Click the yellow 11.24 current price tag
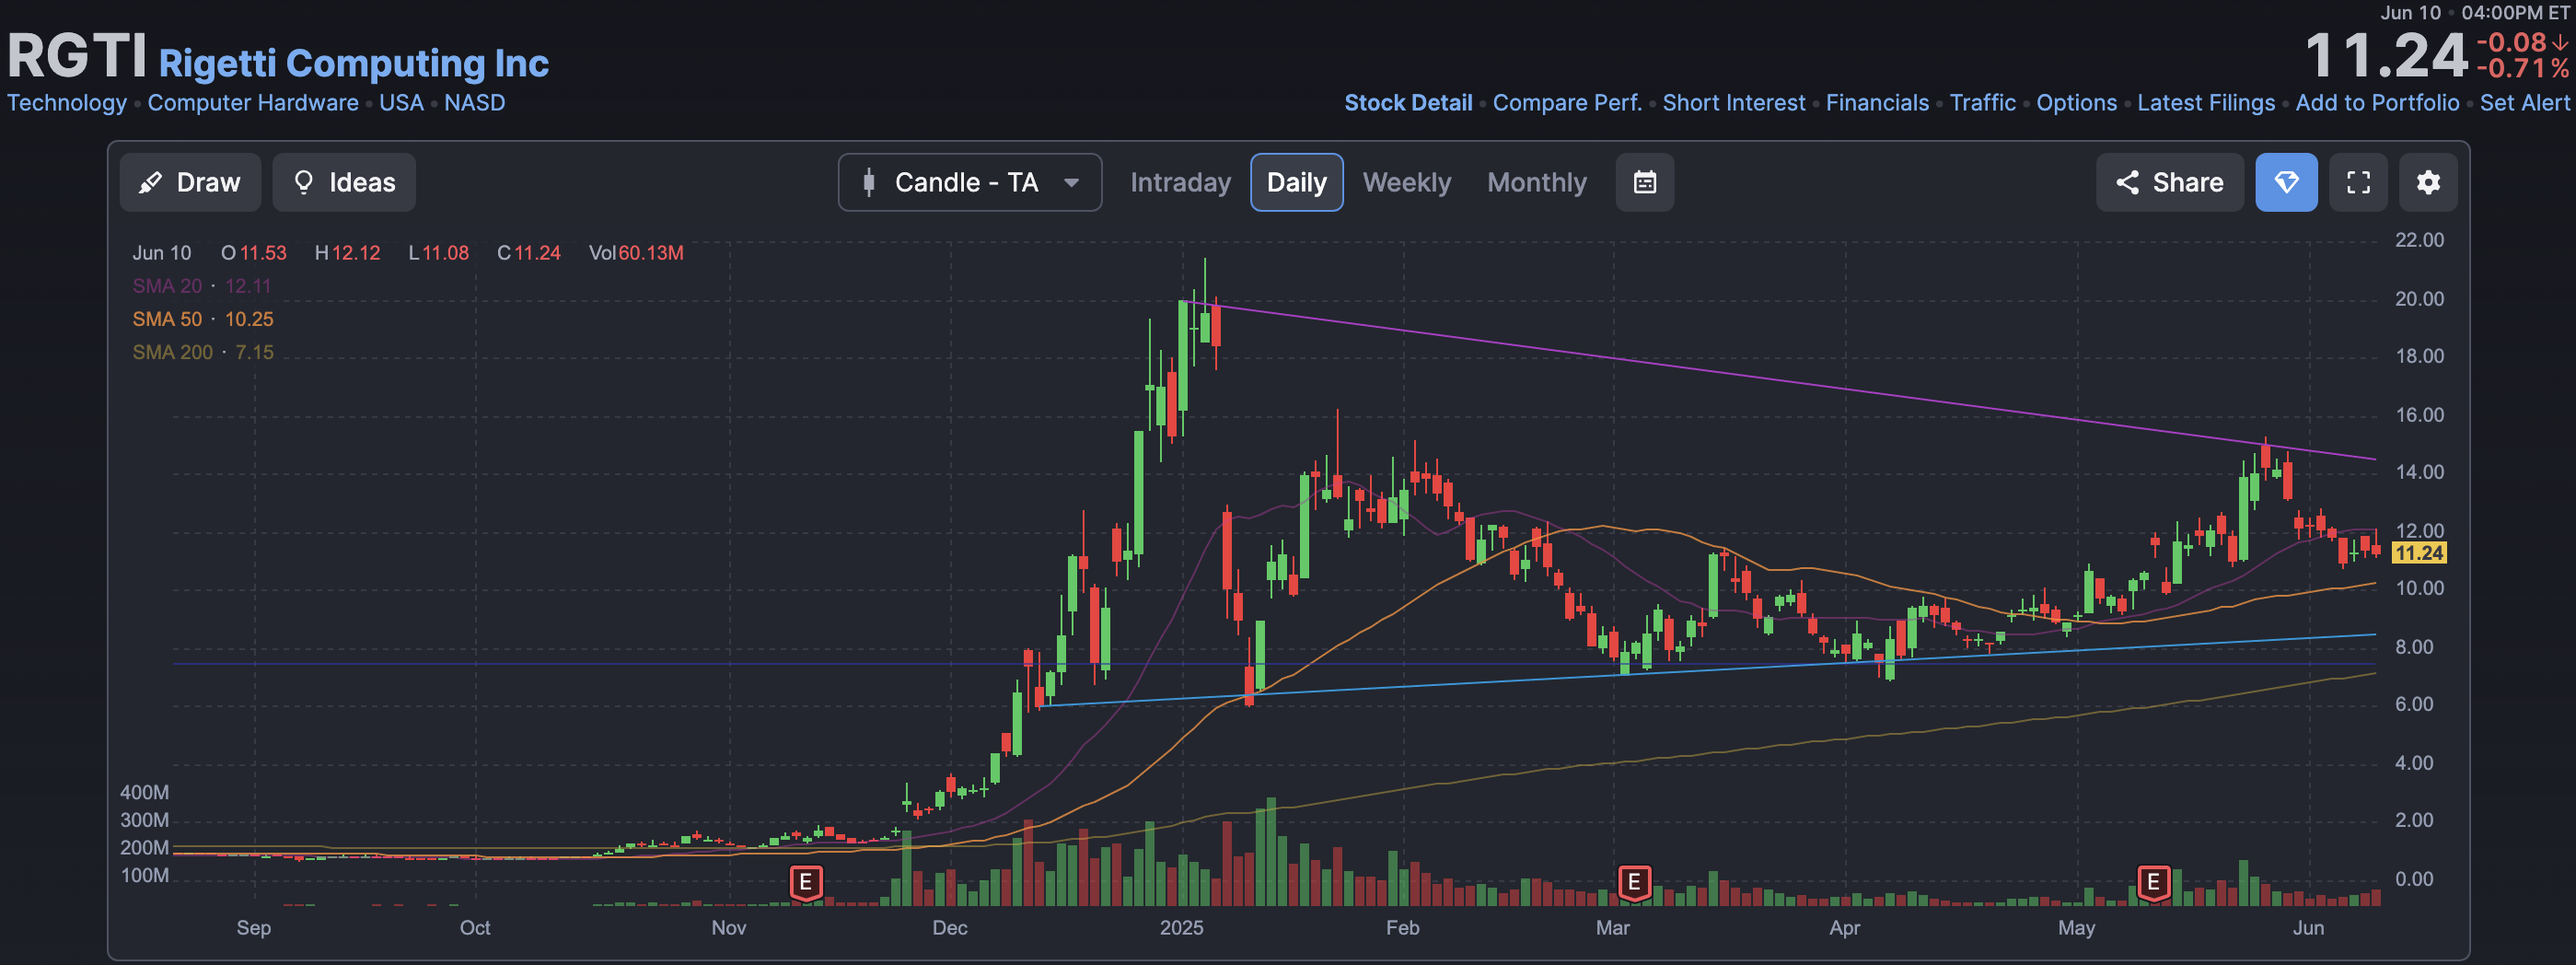Image resolution: width=2576 pixels, height=965 pixels. point(2418,553)
